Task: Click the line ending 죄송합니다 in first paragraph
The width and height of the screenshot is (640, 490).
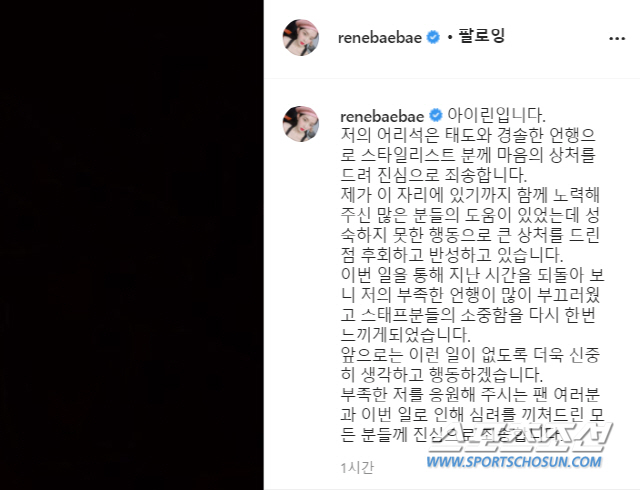Action: pos(434,175)
